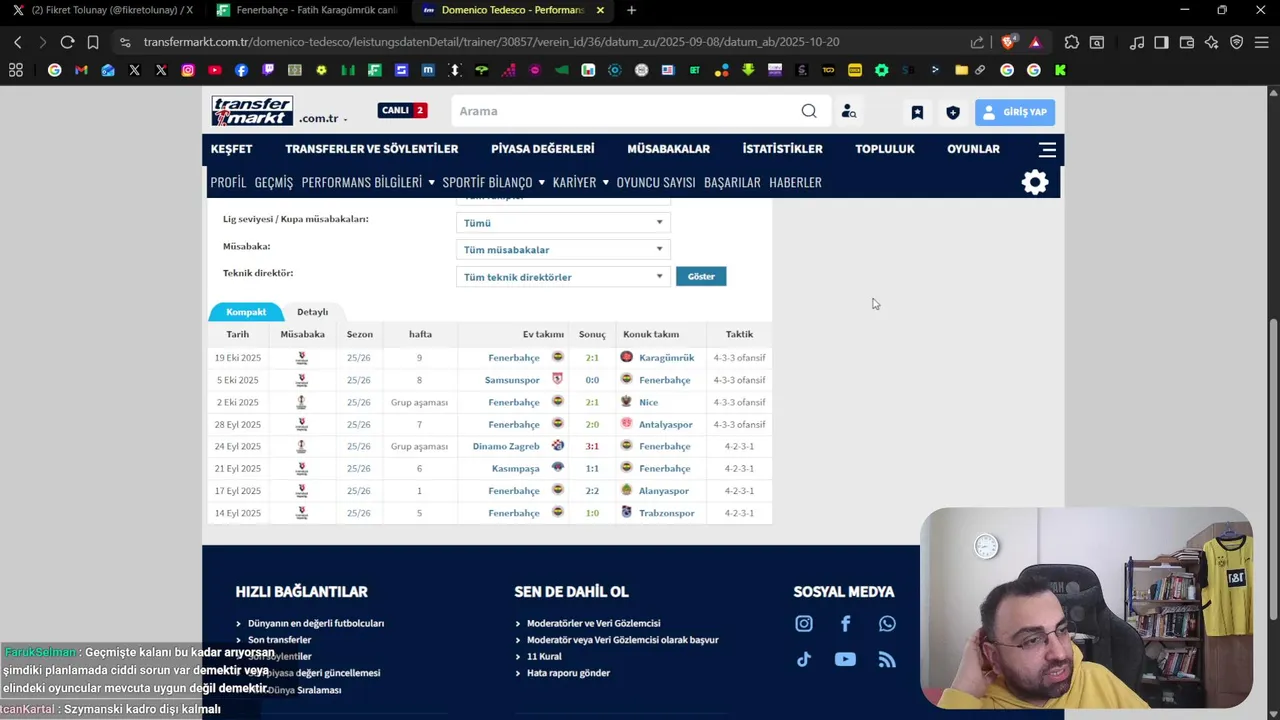Click the Twitch bookmark in bookmarks bar
1280x720 pixels.
point(268,70)
